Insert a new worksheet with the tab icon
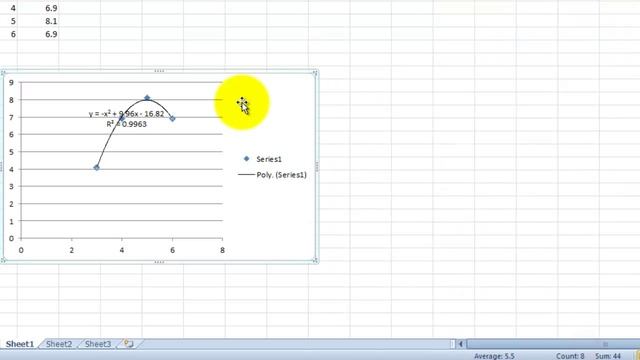This screenshot has width=640, height=360. [x=129, y=344]
